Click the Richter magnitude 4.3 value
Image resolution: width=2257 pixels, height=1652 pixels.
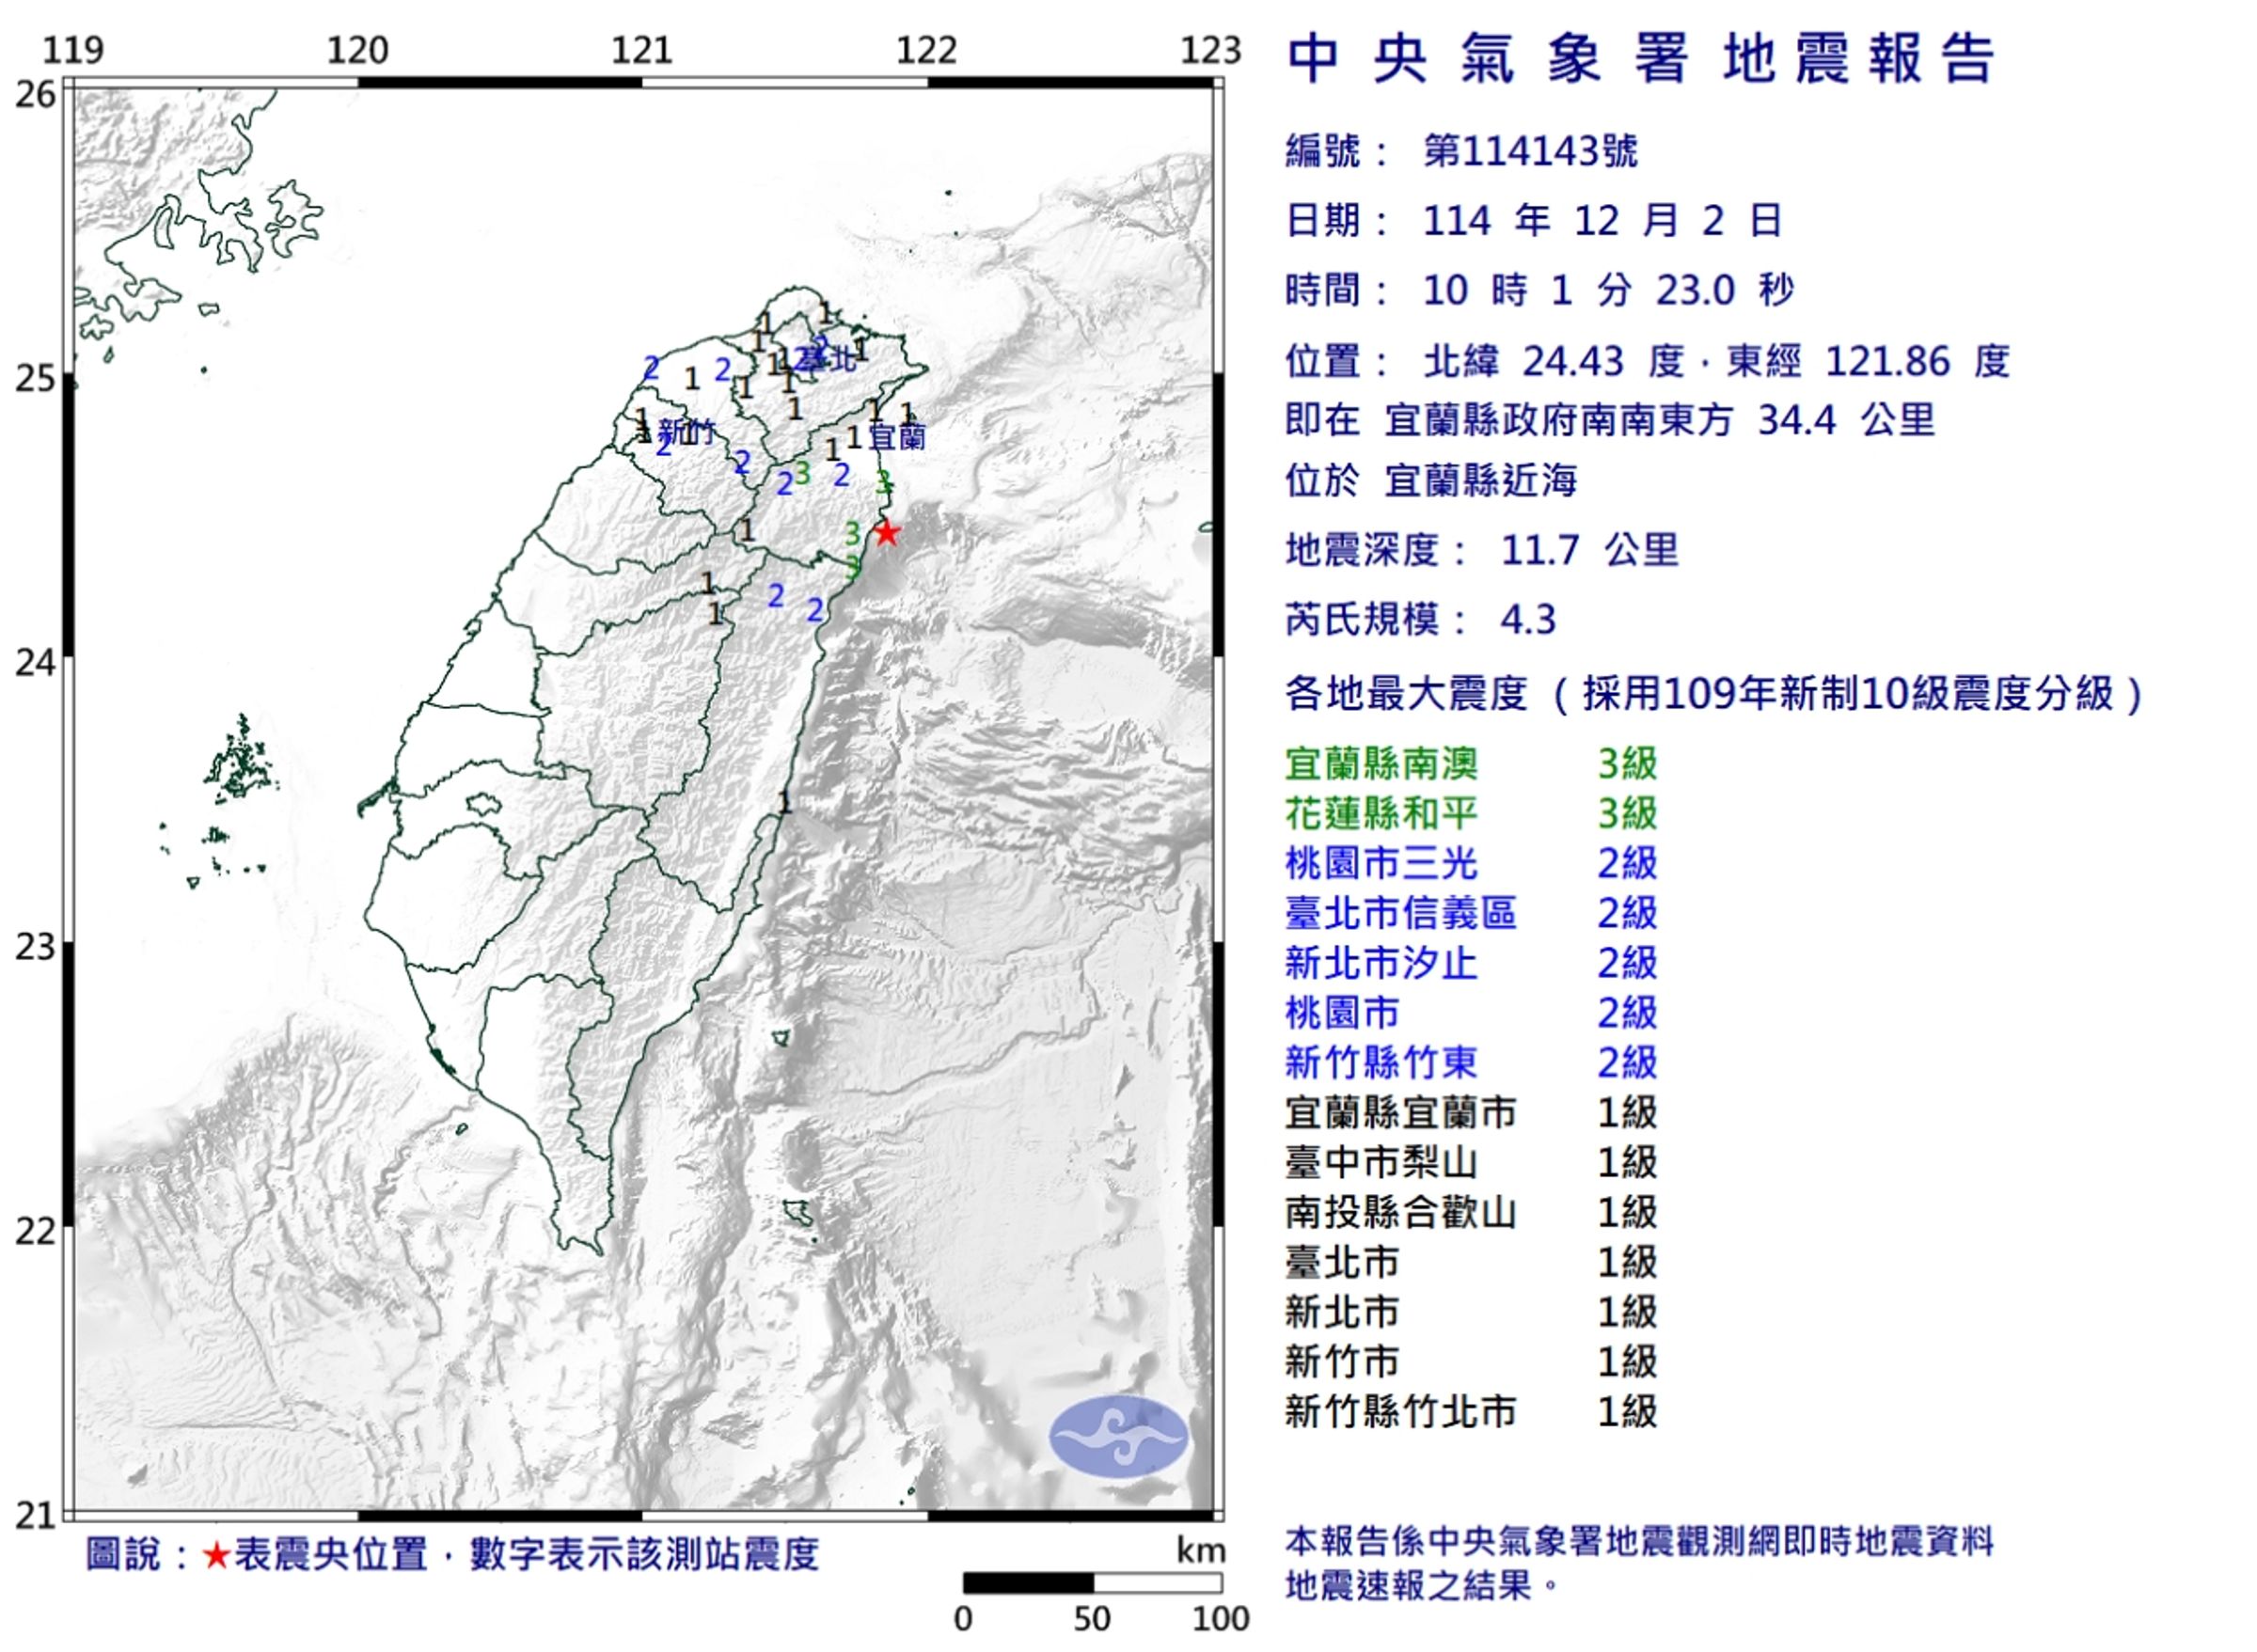coord(1528,621)
